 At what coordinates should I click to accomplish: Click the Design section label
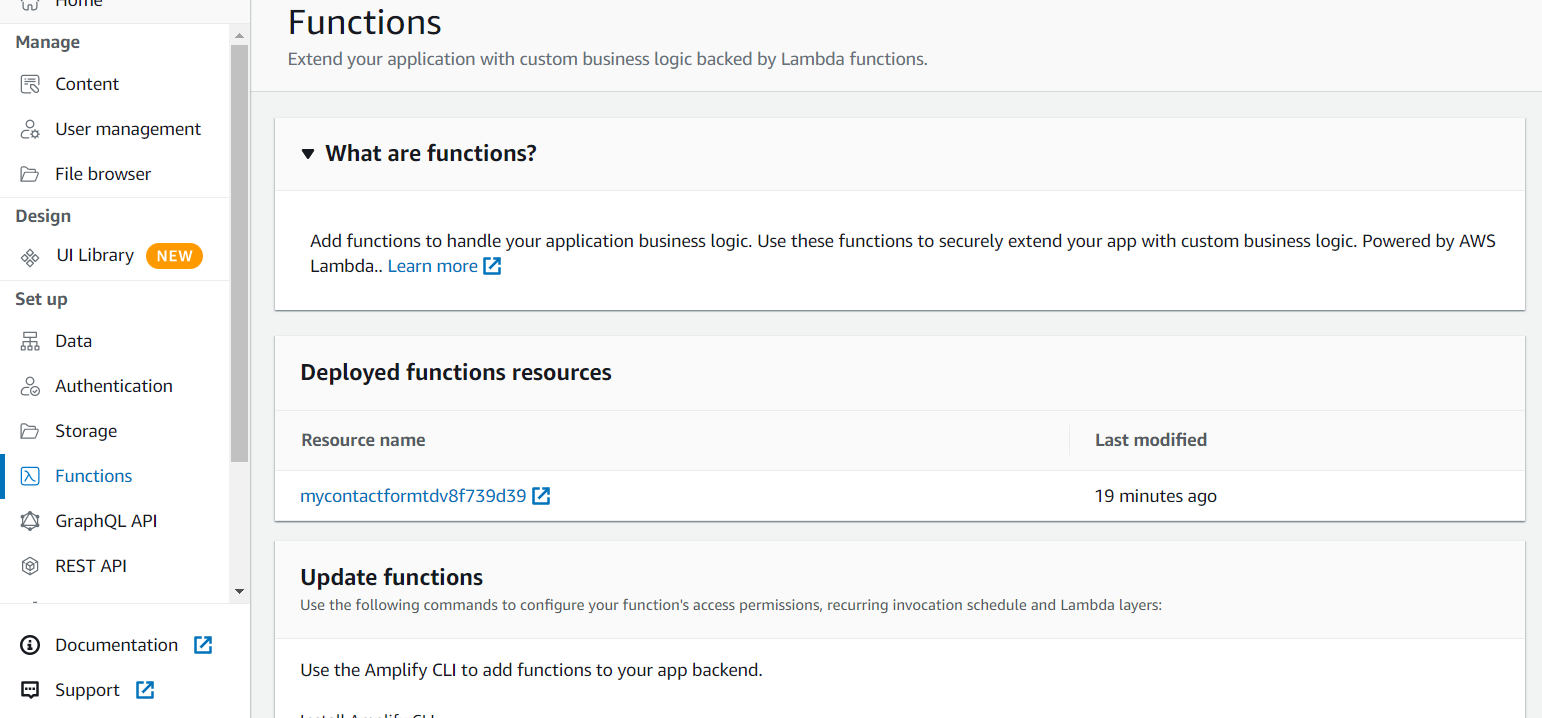[x=43, y=216]
